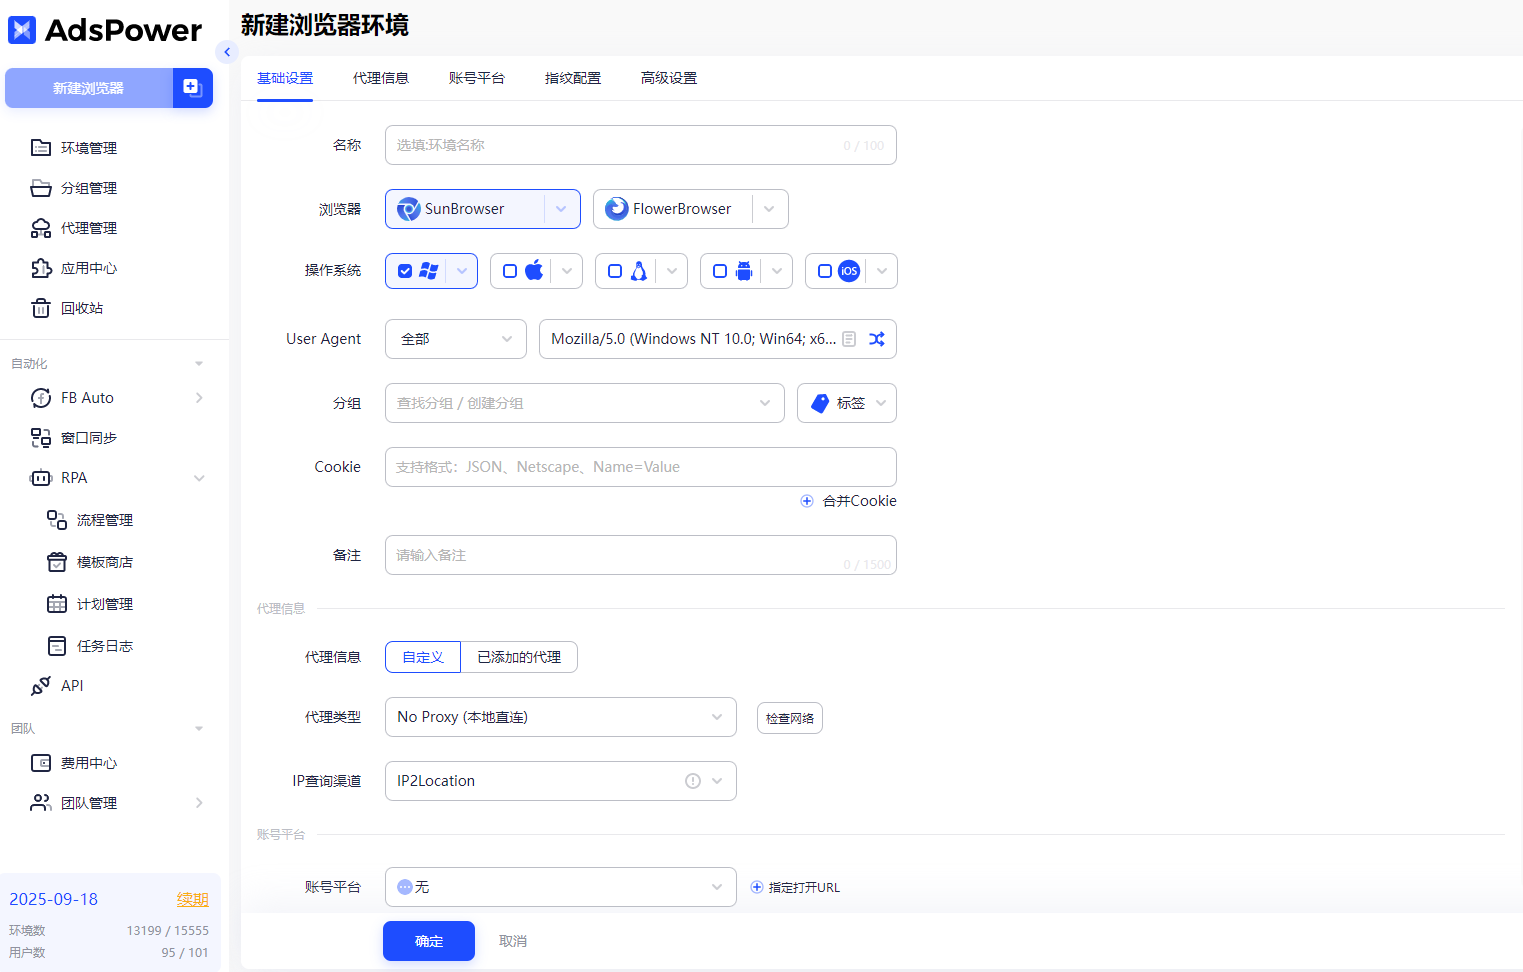Expand the iOS version dropdown arrow

tap(882, 271)
